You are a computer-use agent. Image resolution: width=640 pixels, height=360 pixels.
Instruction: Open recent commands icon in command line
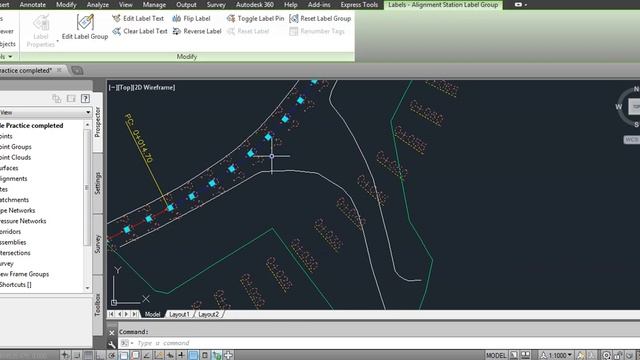point(126,343)
